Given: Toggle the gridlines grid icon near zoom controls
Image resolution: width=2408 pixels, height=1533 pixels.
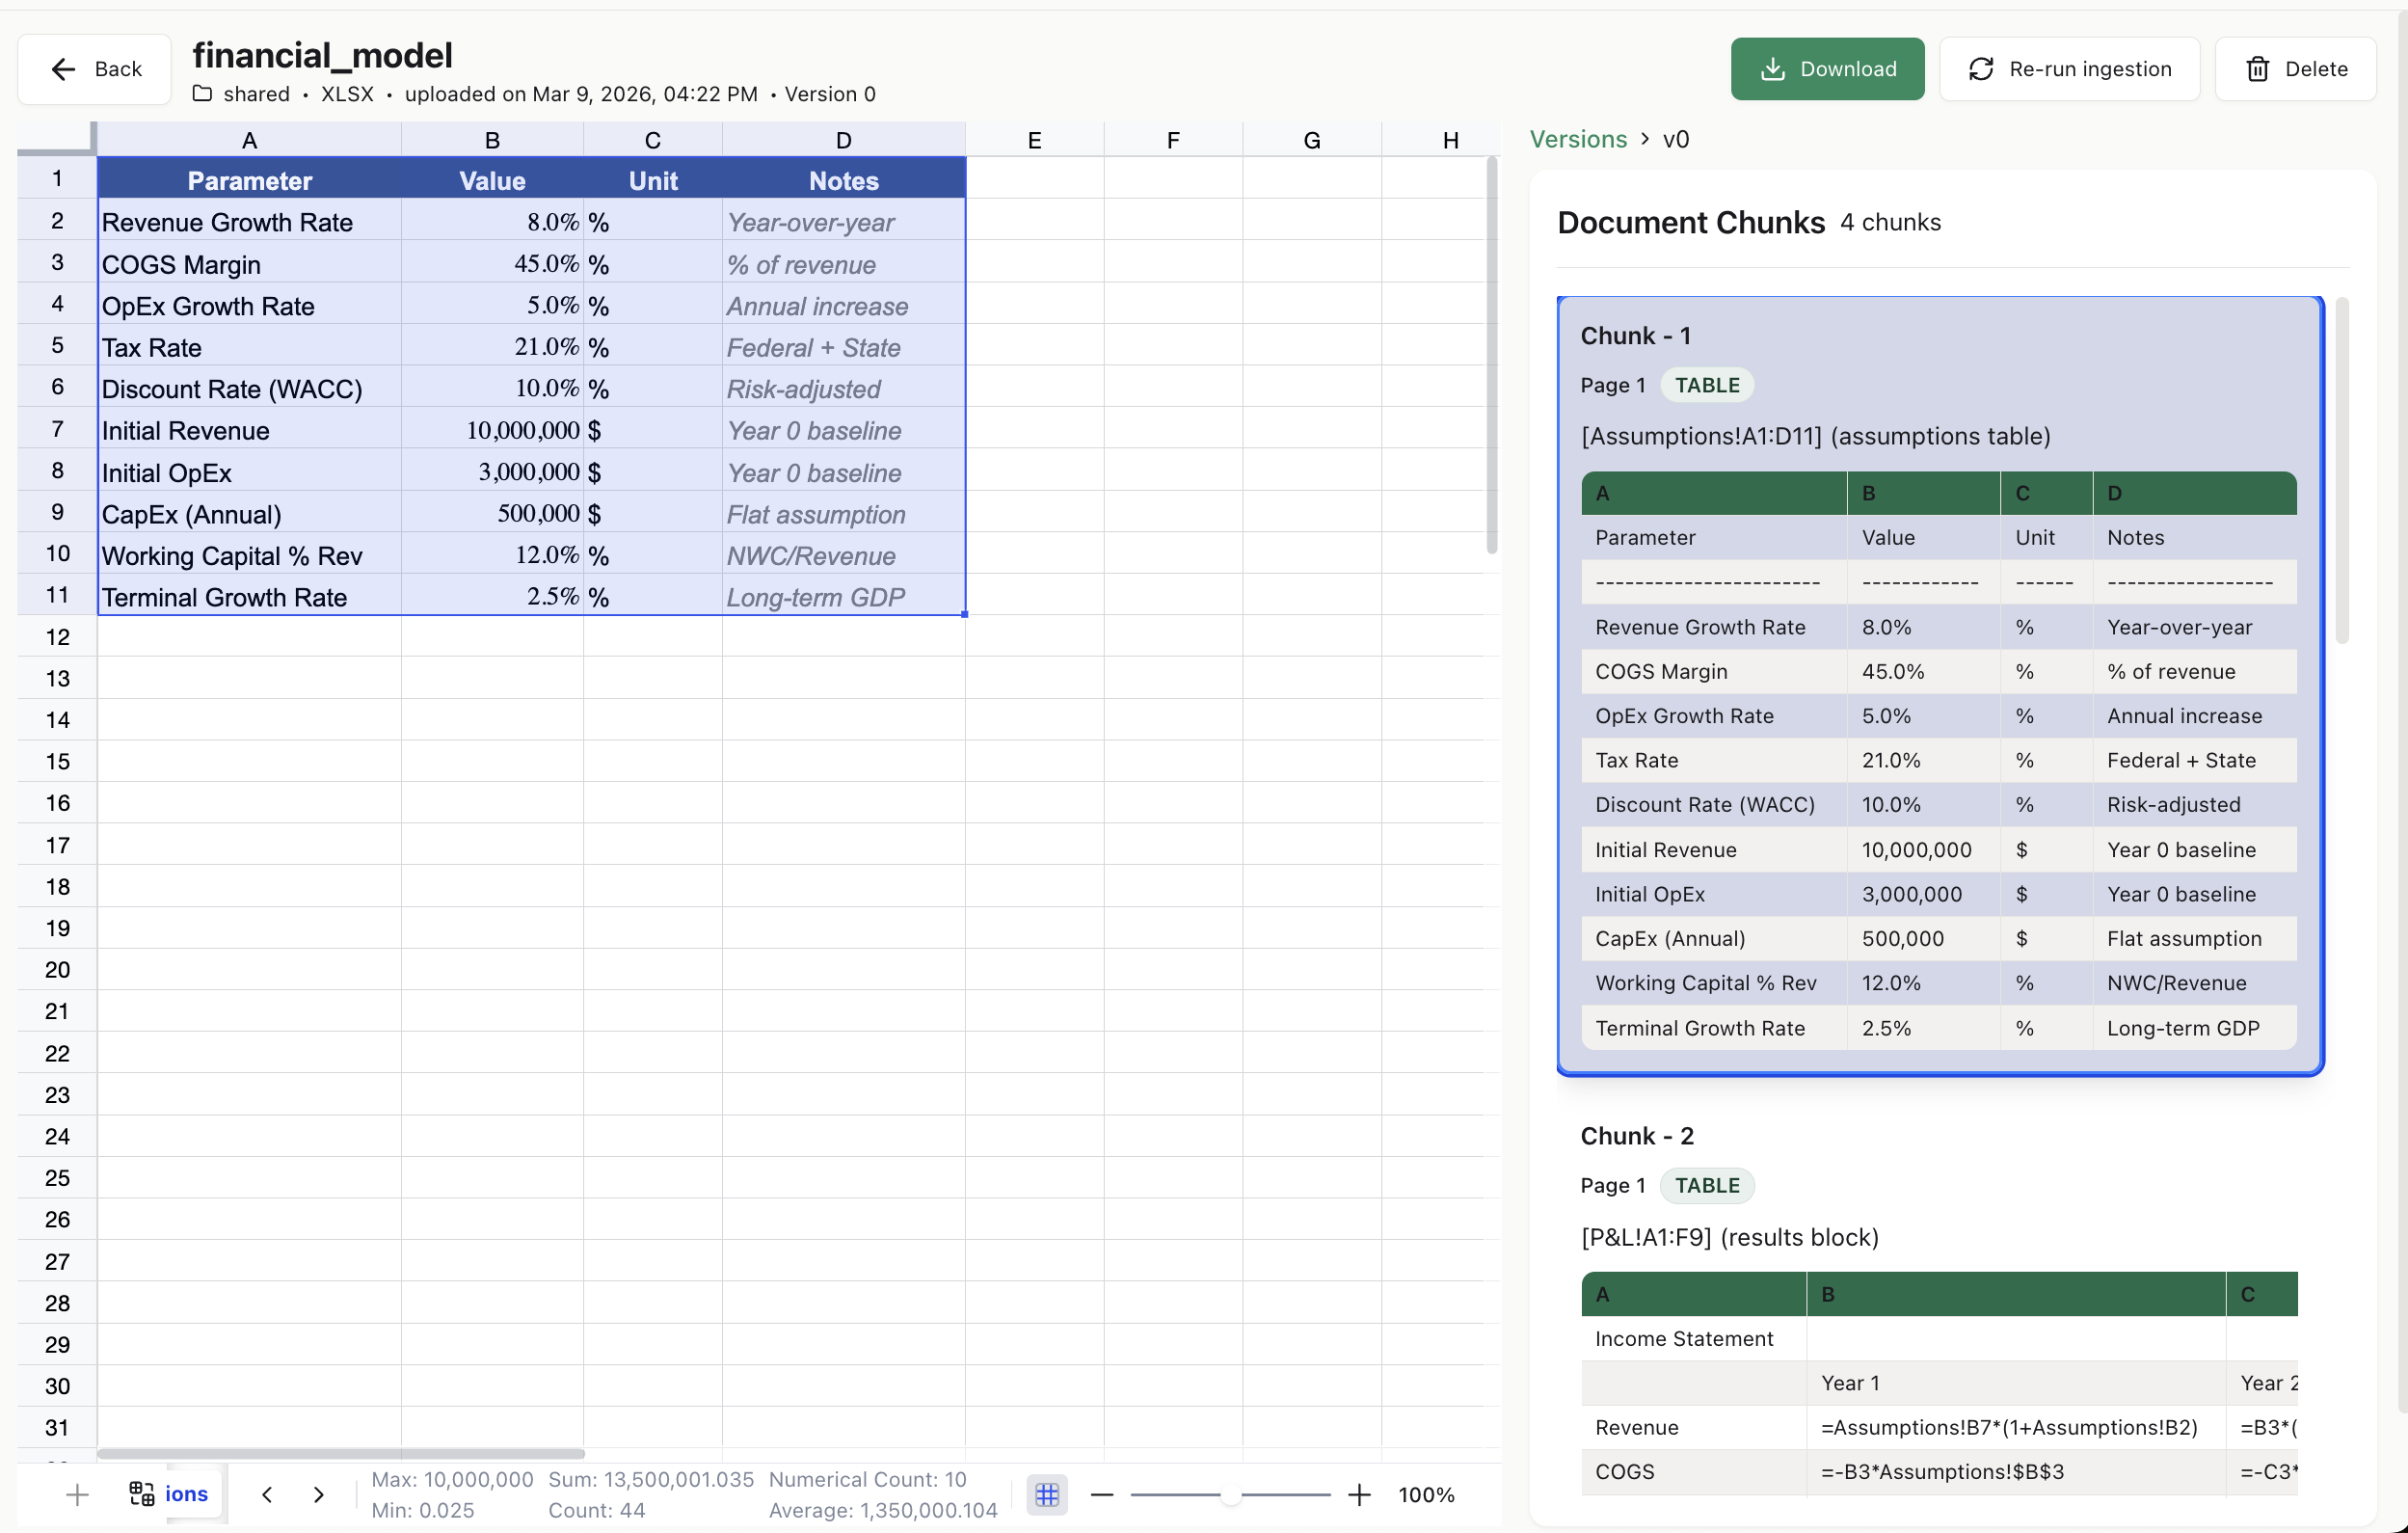Looking at the screenshot, I should (x=1047, y=1494).
